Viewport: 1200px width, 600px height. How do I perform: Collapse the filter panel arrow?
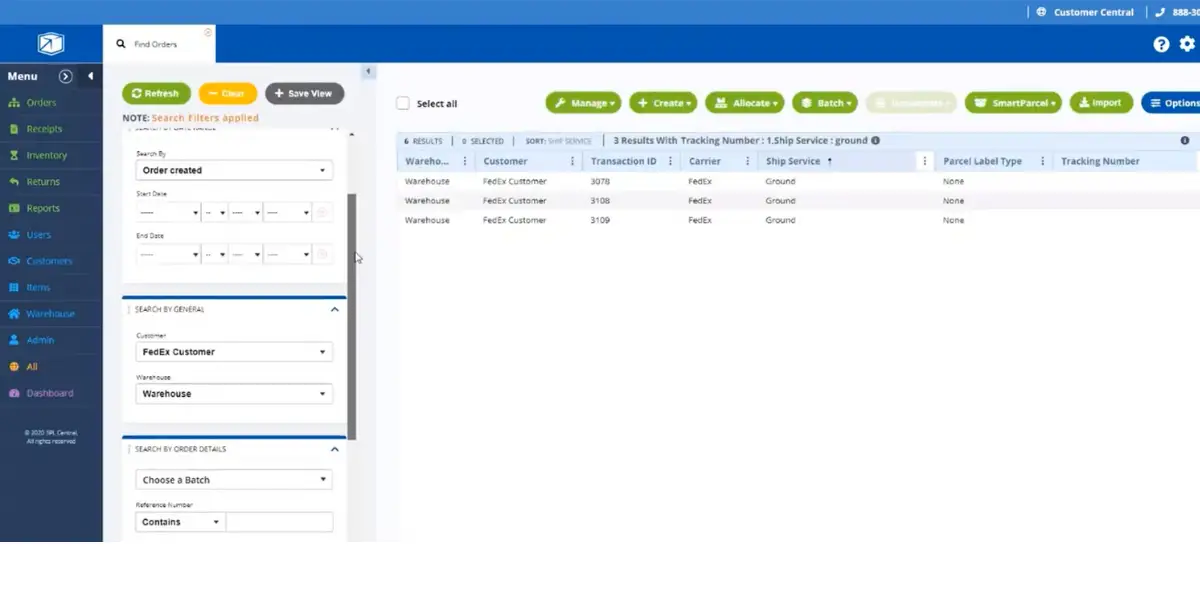pyautogui.click(x=368, y=71)
